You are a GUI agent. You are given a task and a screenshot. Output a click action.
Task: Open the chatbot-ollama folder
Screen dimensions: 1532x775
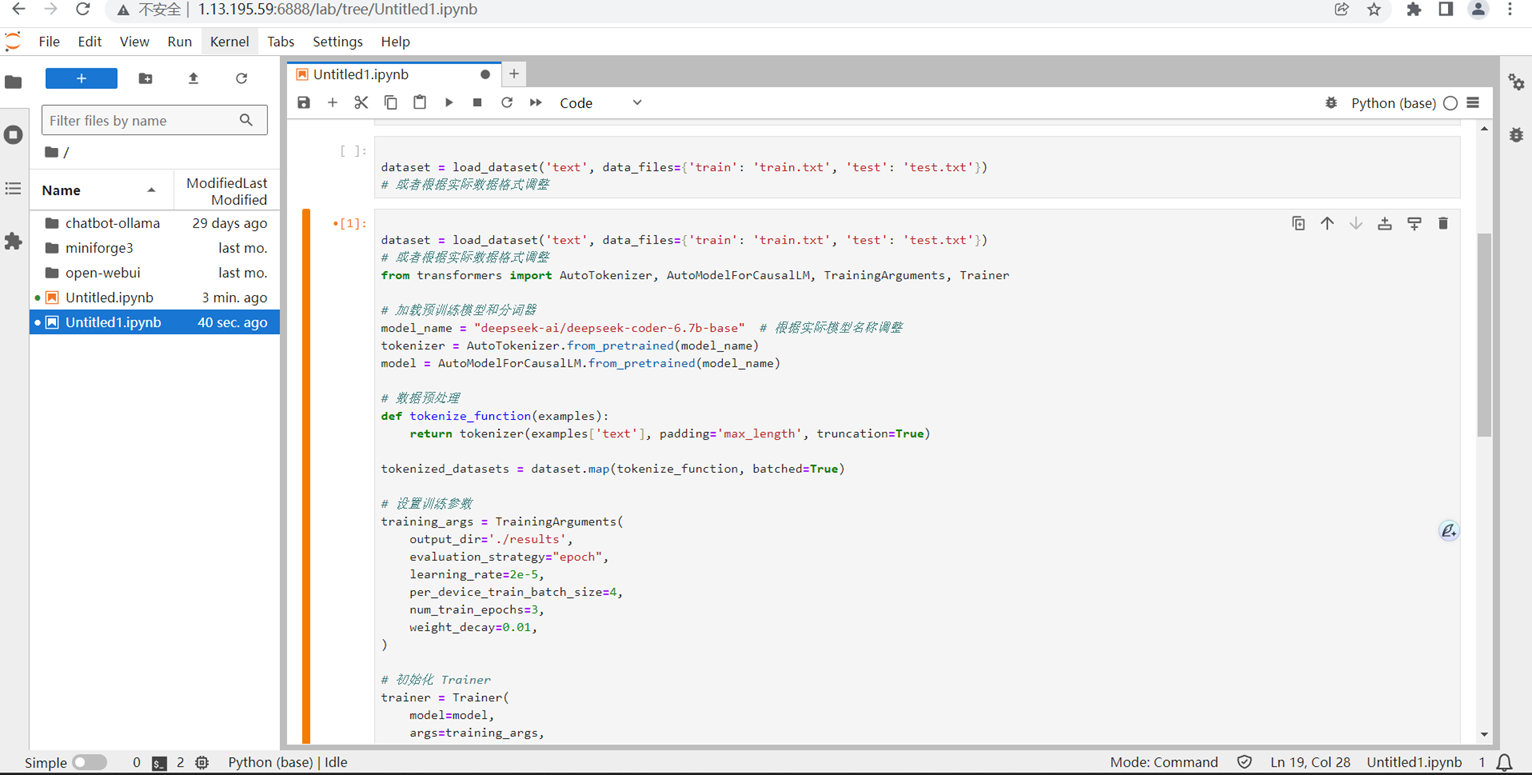click(112, 223)
